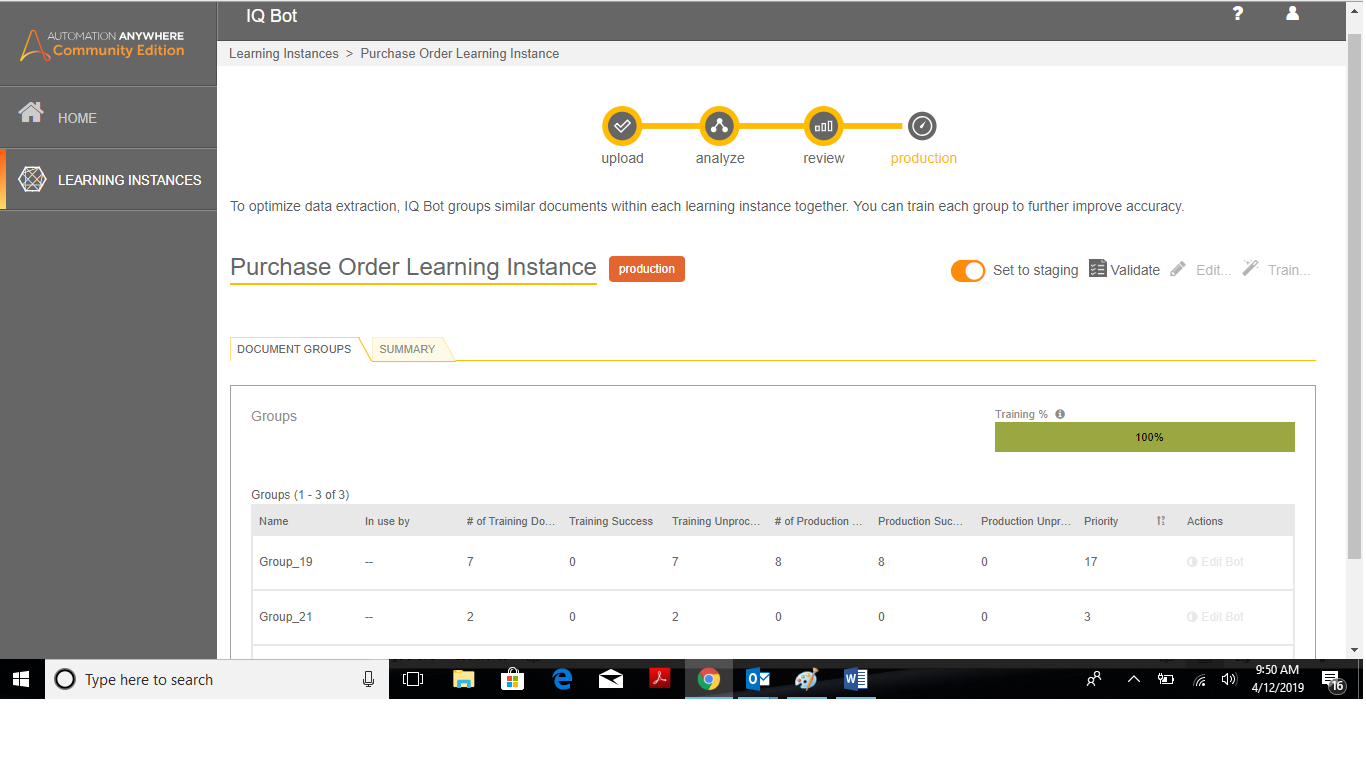The image size is (1366, 768).
Task: Open the People icon in the system tray
Action: point(1094,680)
